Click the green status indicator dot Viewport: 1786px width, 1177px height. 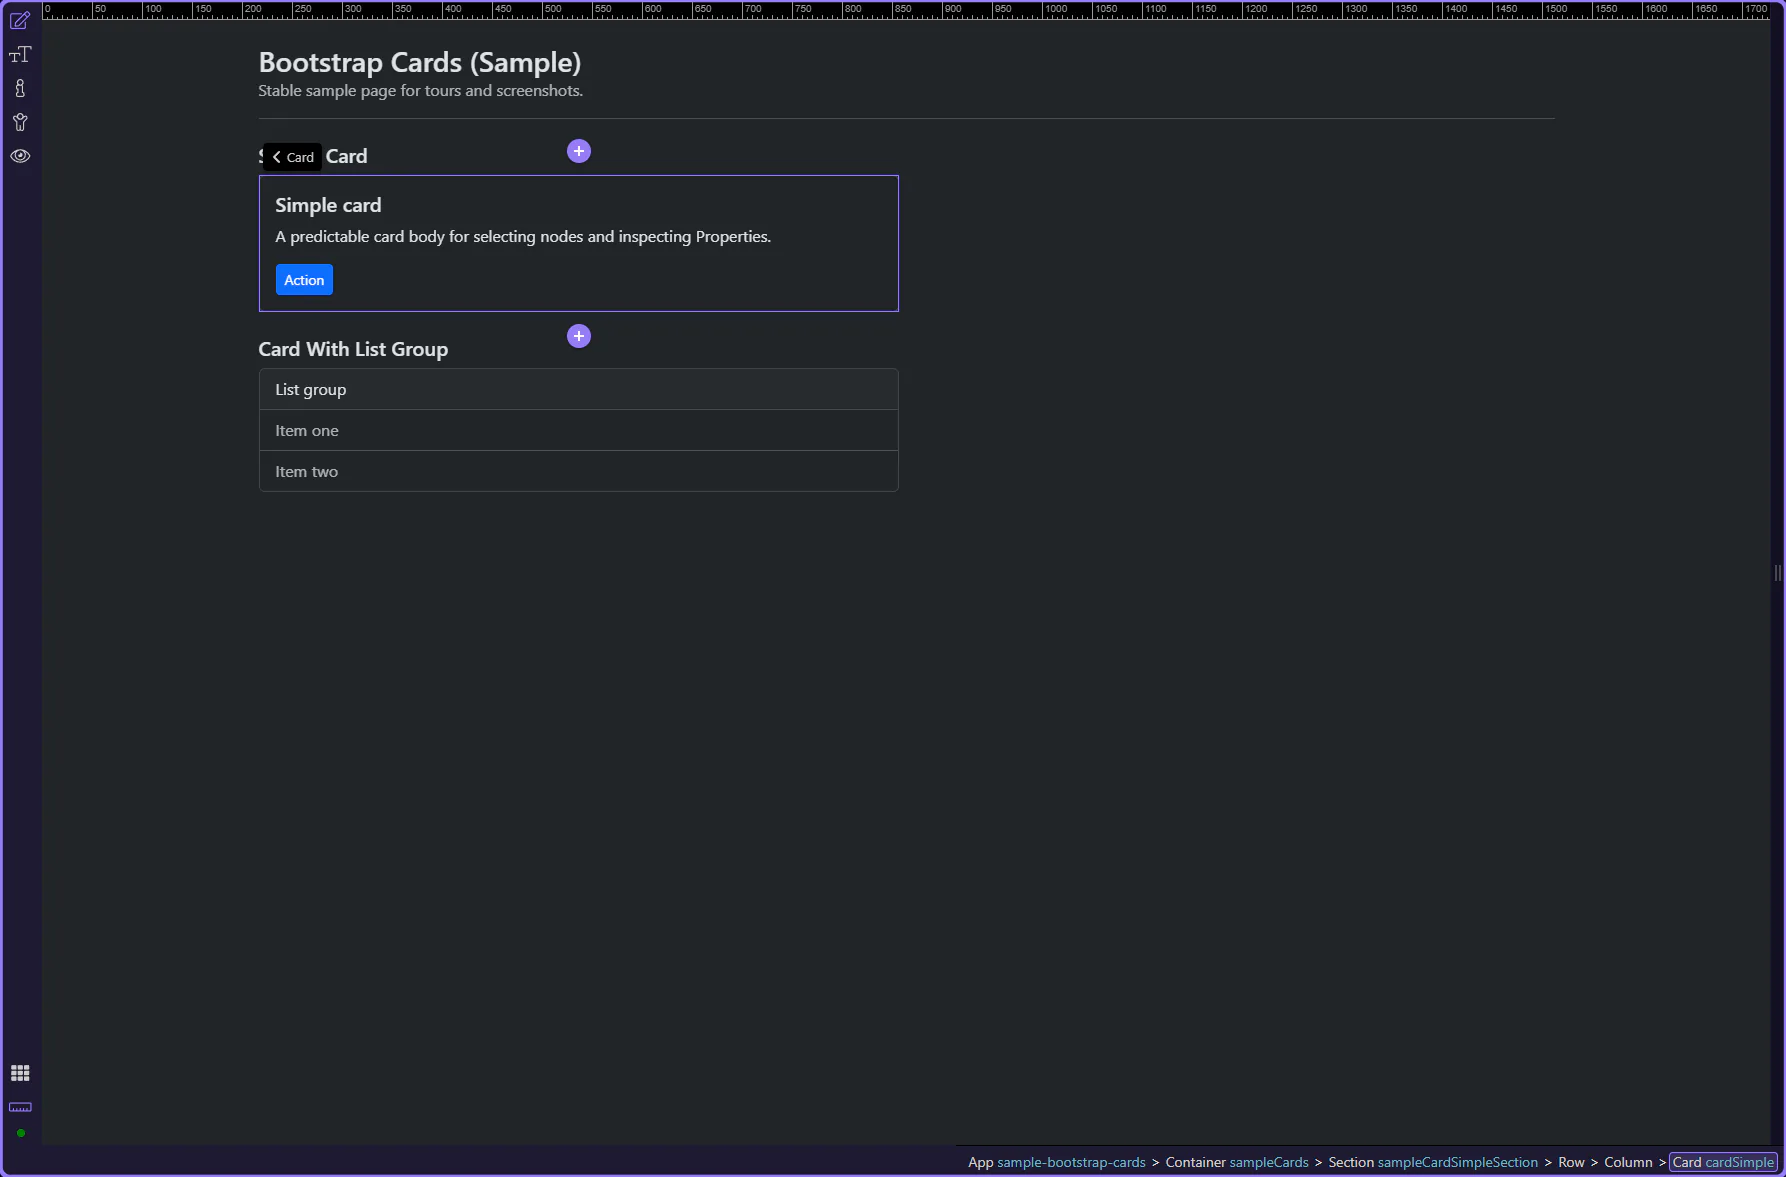(x=20, y=1133)
